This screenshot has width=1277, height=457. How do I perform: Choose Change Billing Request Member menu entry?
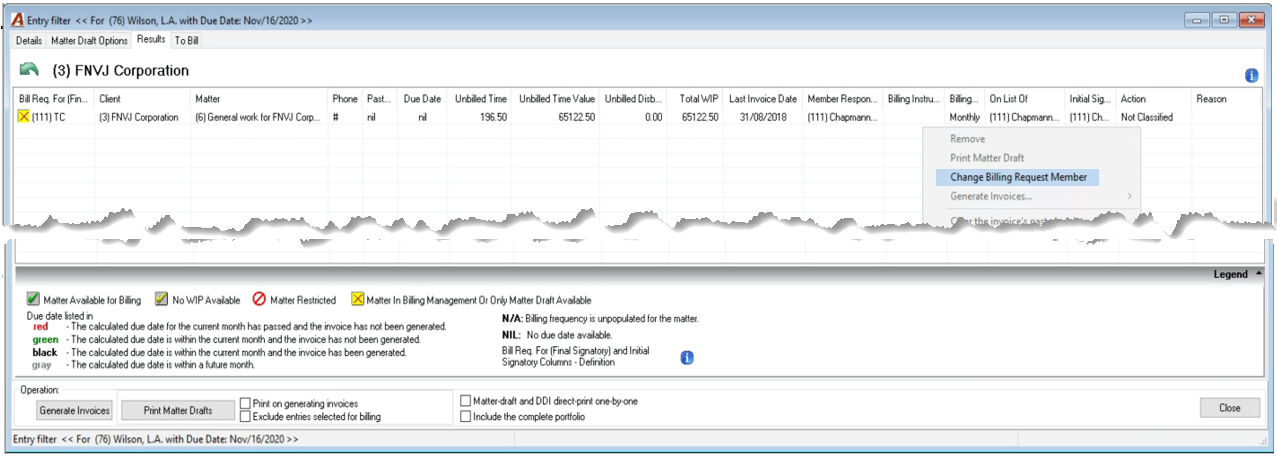click(1017, 177)
